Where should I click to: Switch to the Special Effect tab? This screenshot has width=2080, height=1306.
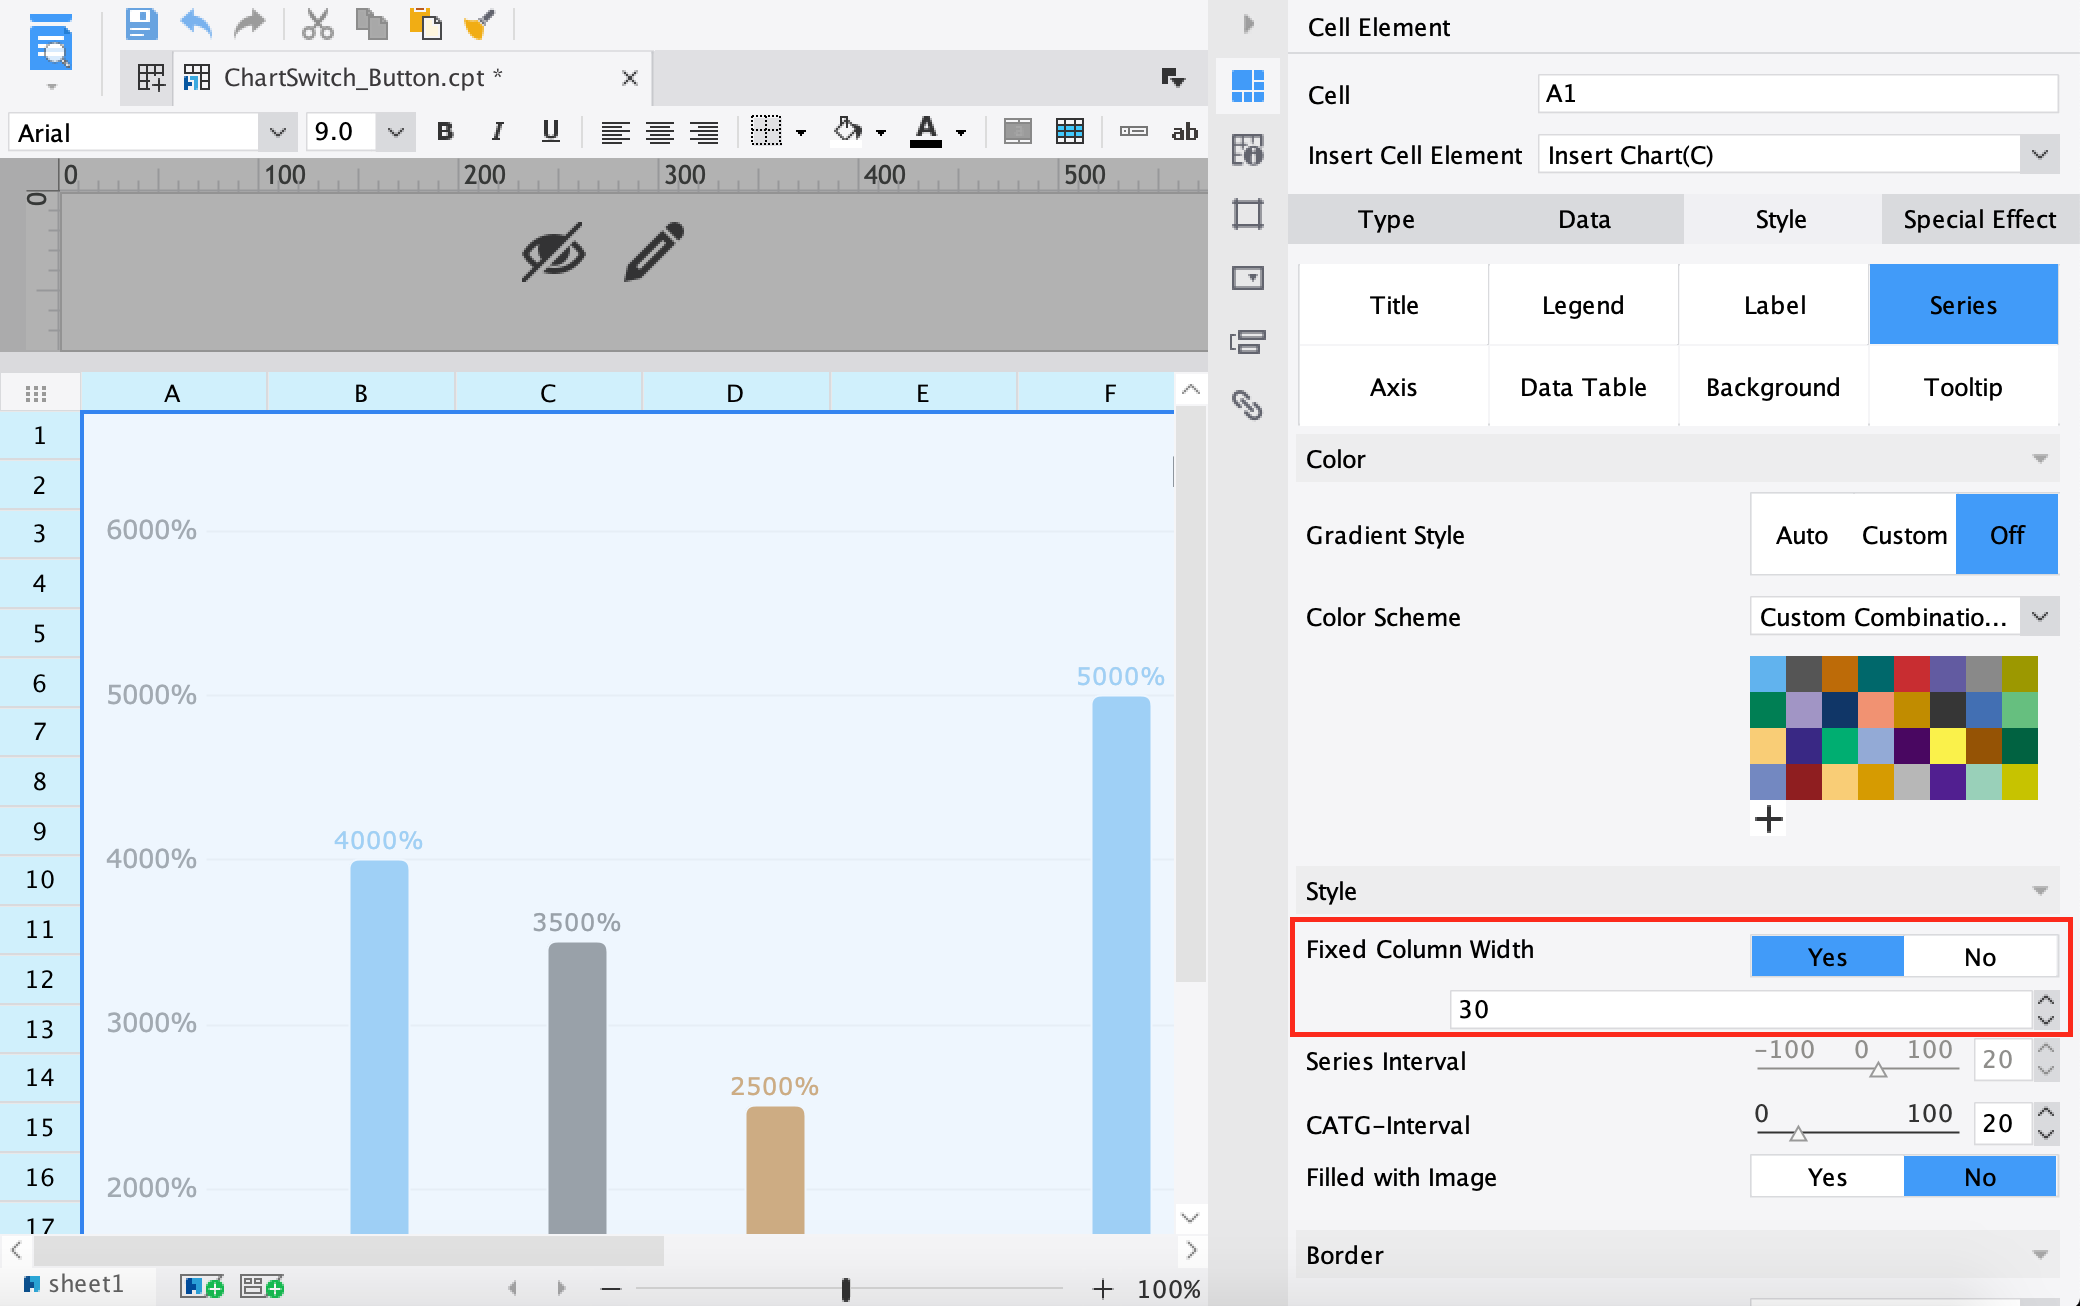pos(1979,219)
